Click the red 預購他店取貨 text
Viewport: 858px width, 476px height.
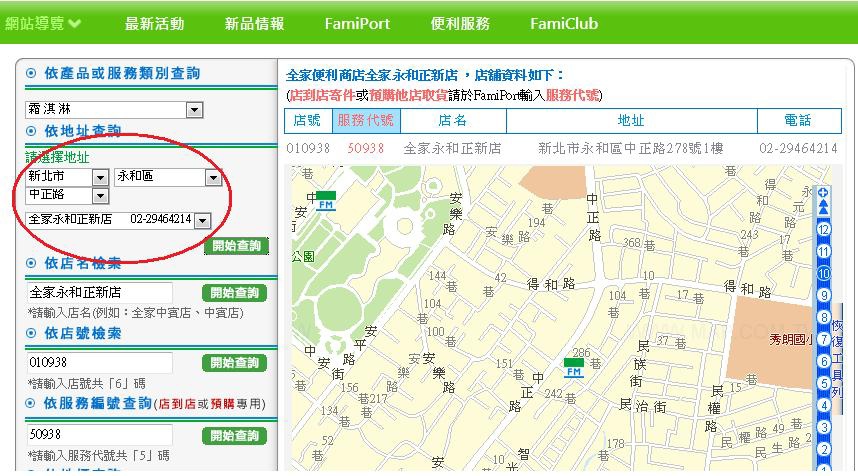408,95
